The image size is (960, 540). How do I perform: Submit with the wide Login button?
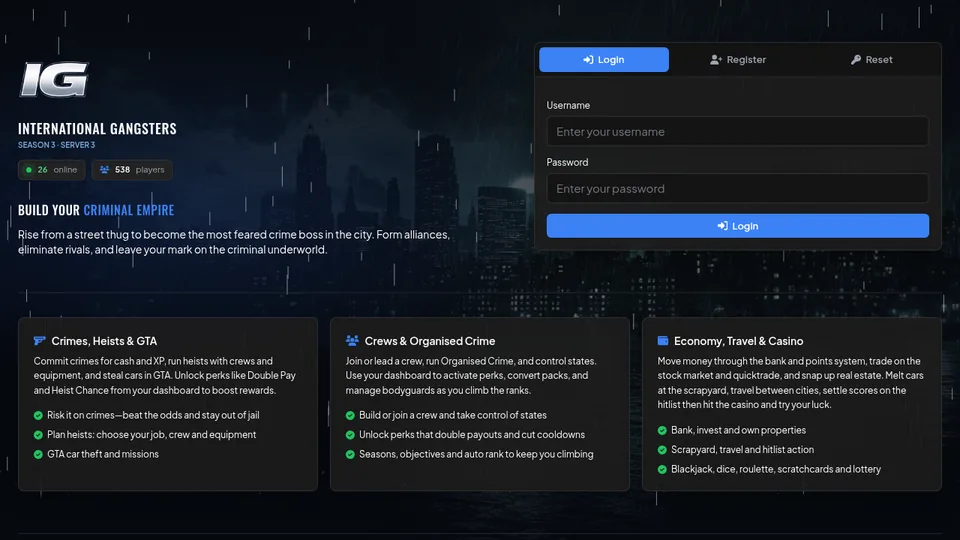pos(737,226)
